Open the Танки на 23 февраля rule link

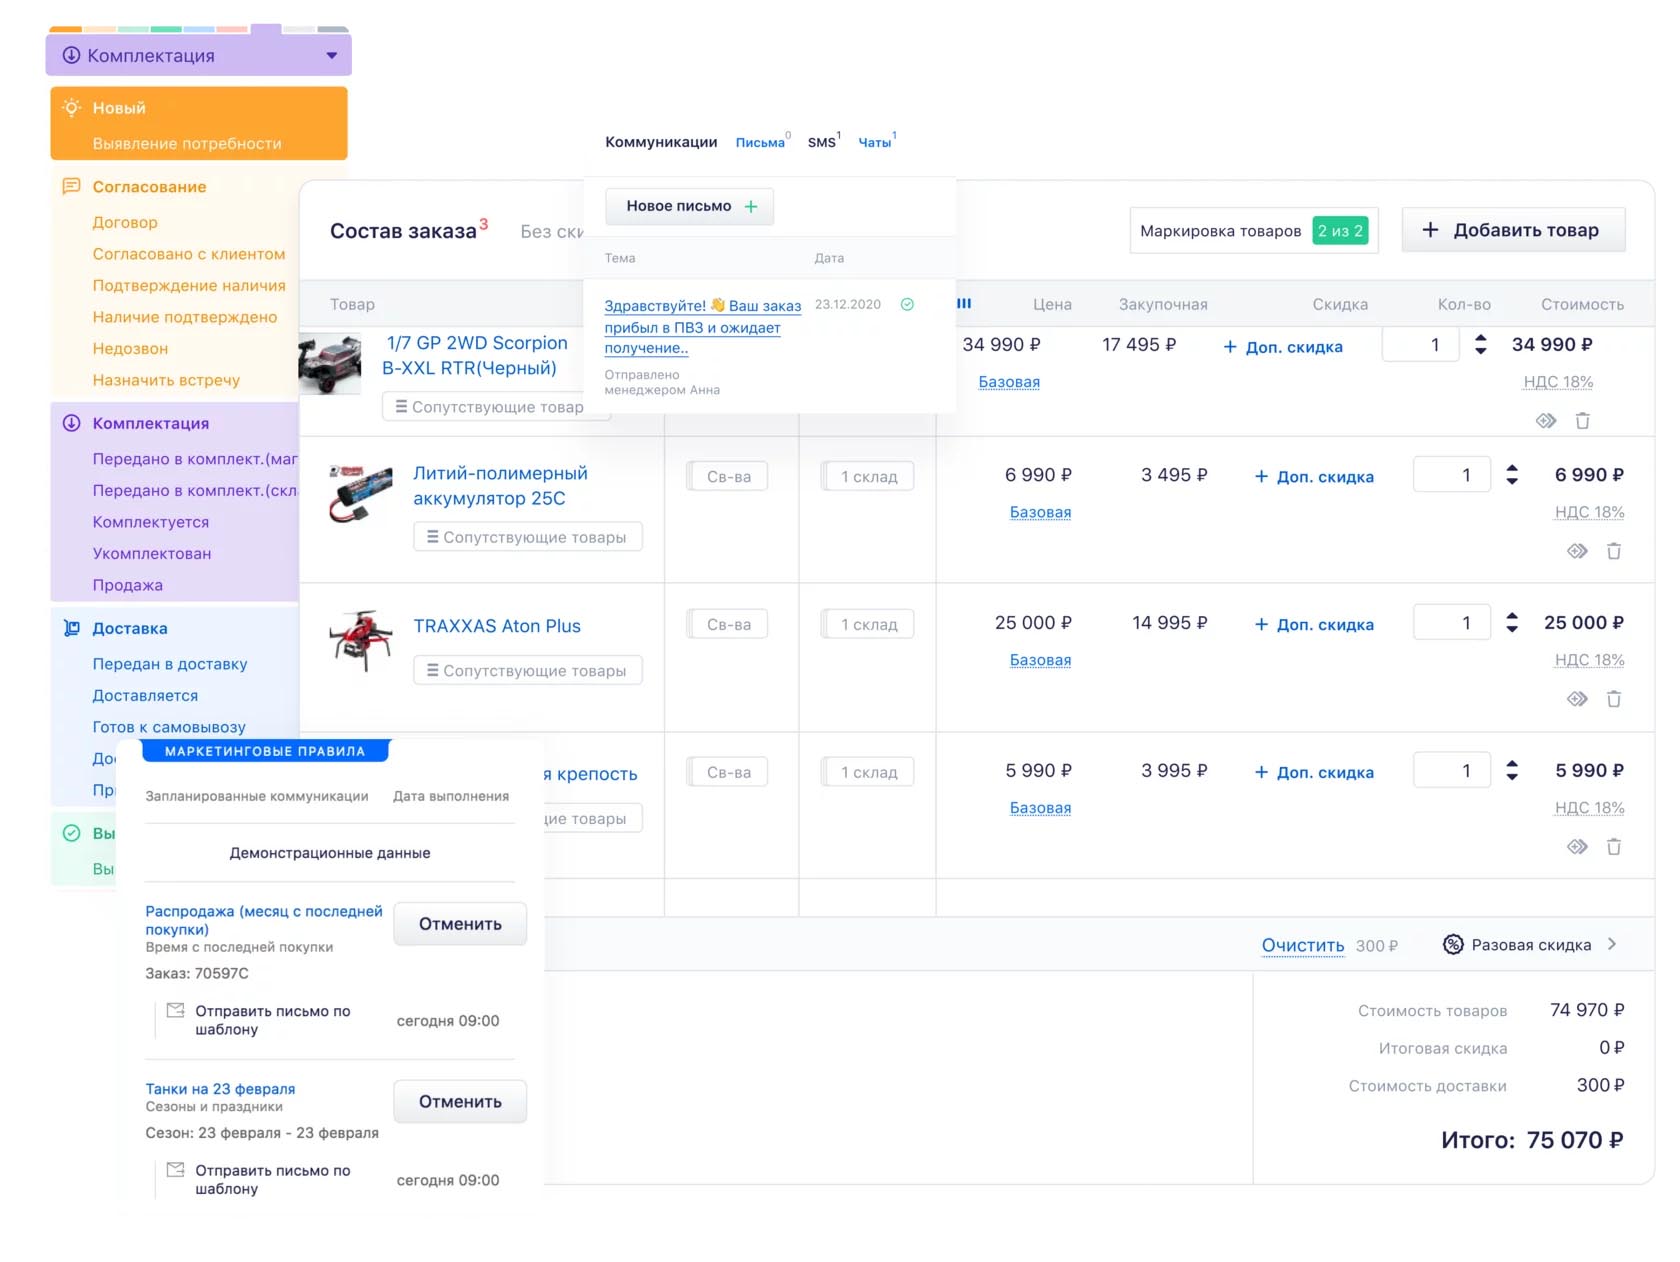click(x=220, y=1088)
